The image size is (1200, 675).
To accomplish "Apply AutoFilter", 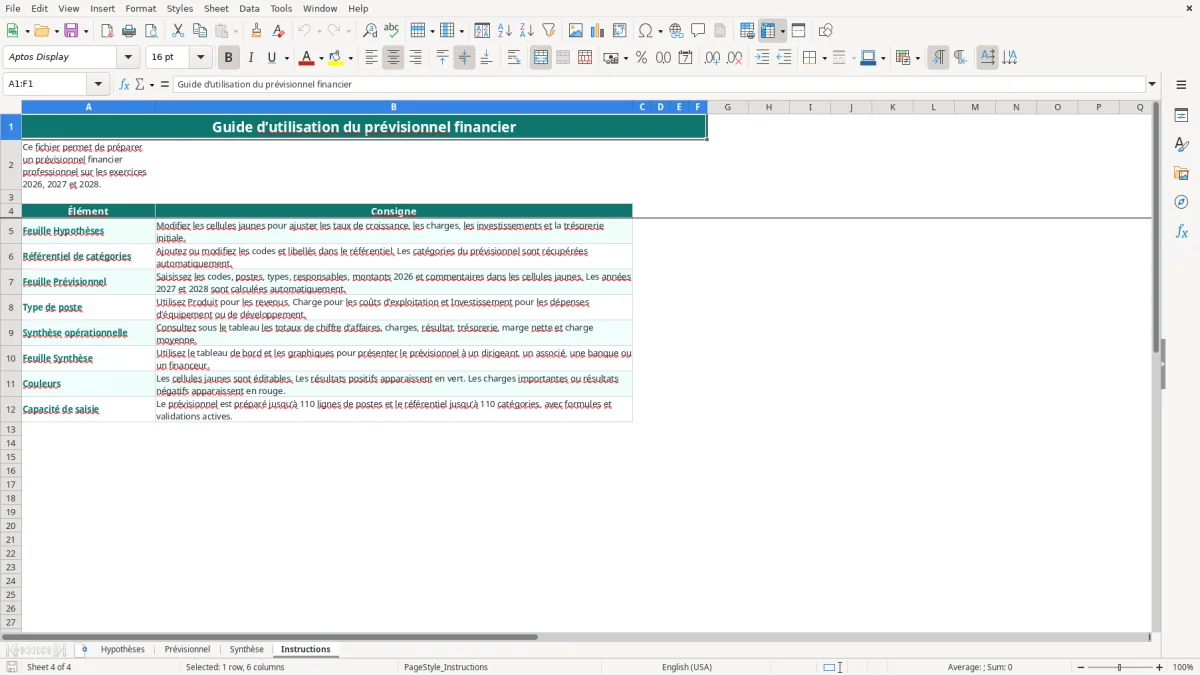I will [x=549, y=31].
